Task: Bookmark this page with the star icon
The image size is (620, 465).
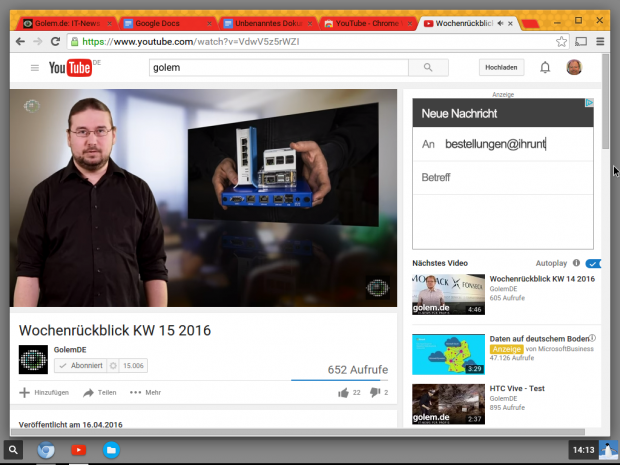Action: 561,42
